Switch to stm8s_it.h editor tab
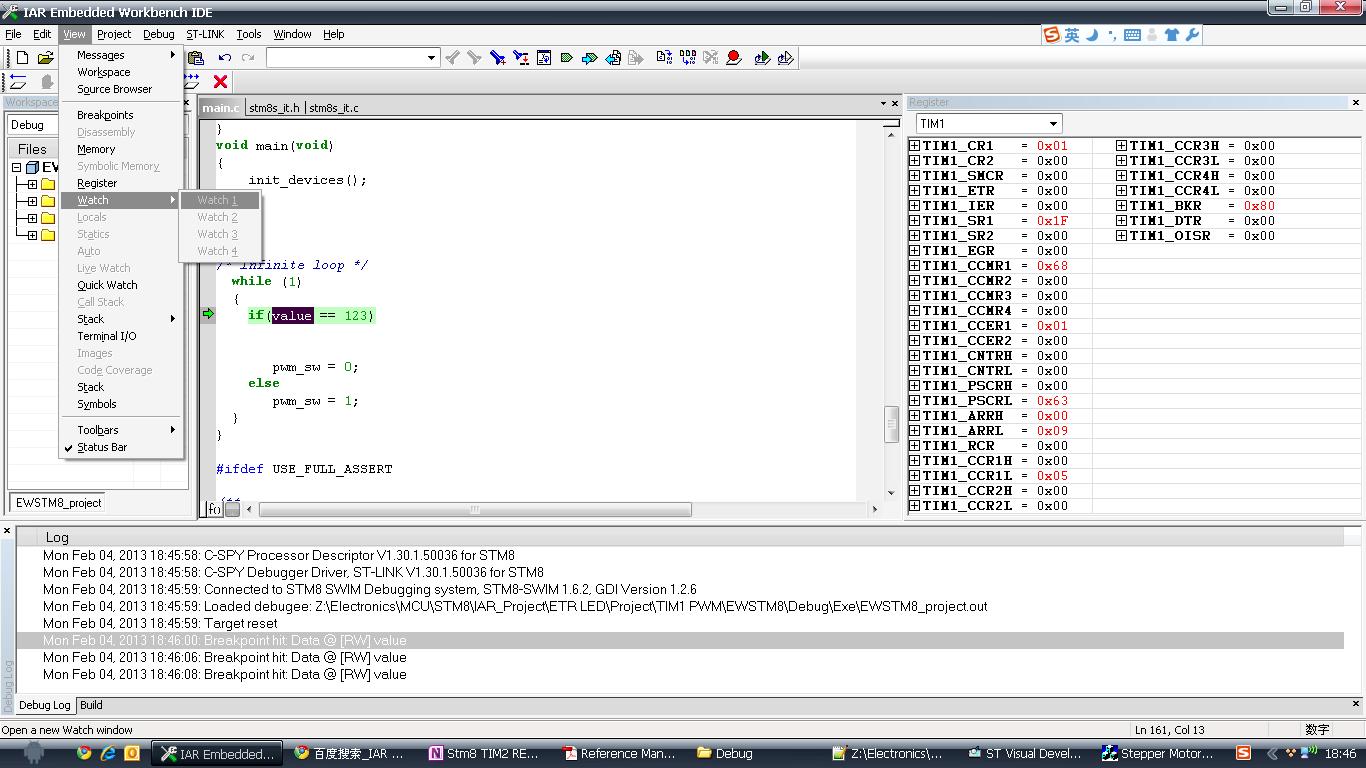Image resolution: width=1366 pixels, height=768 pixels. pyautogui.click(x=274, y=108)
